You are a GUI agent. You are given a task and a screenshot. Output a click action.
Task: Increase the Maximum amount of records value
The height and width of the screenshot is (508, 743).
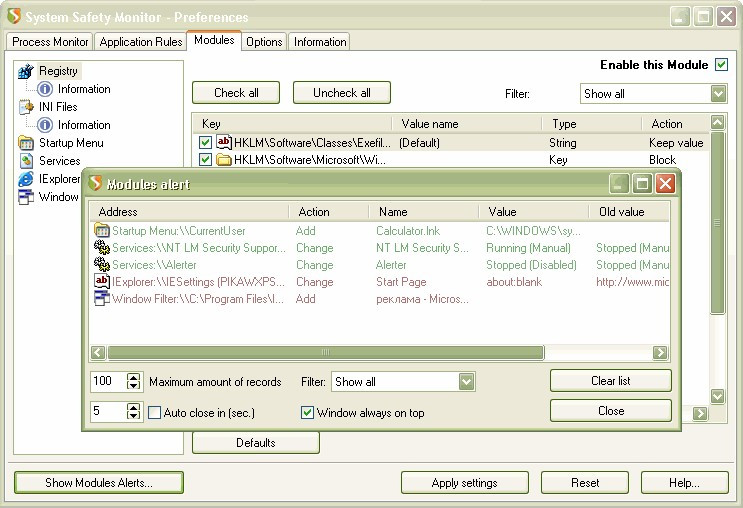coord(134,377)
